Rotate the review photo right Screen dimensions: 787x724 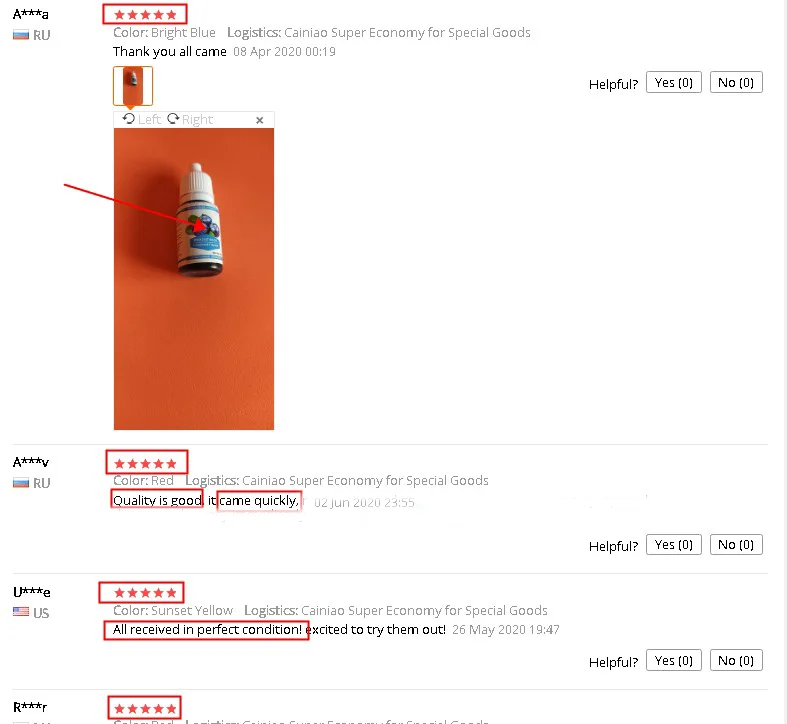click(x=190, y=119)
